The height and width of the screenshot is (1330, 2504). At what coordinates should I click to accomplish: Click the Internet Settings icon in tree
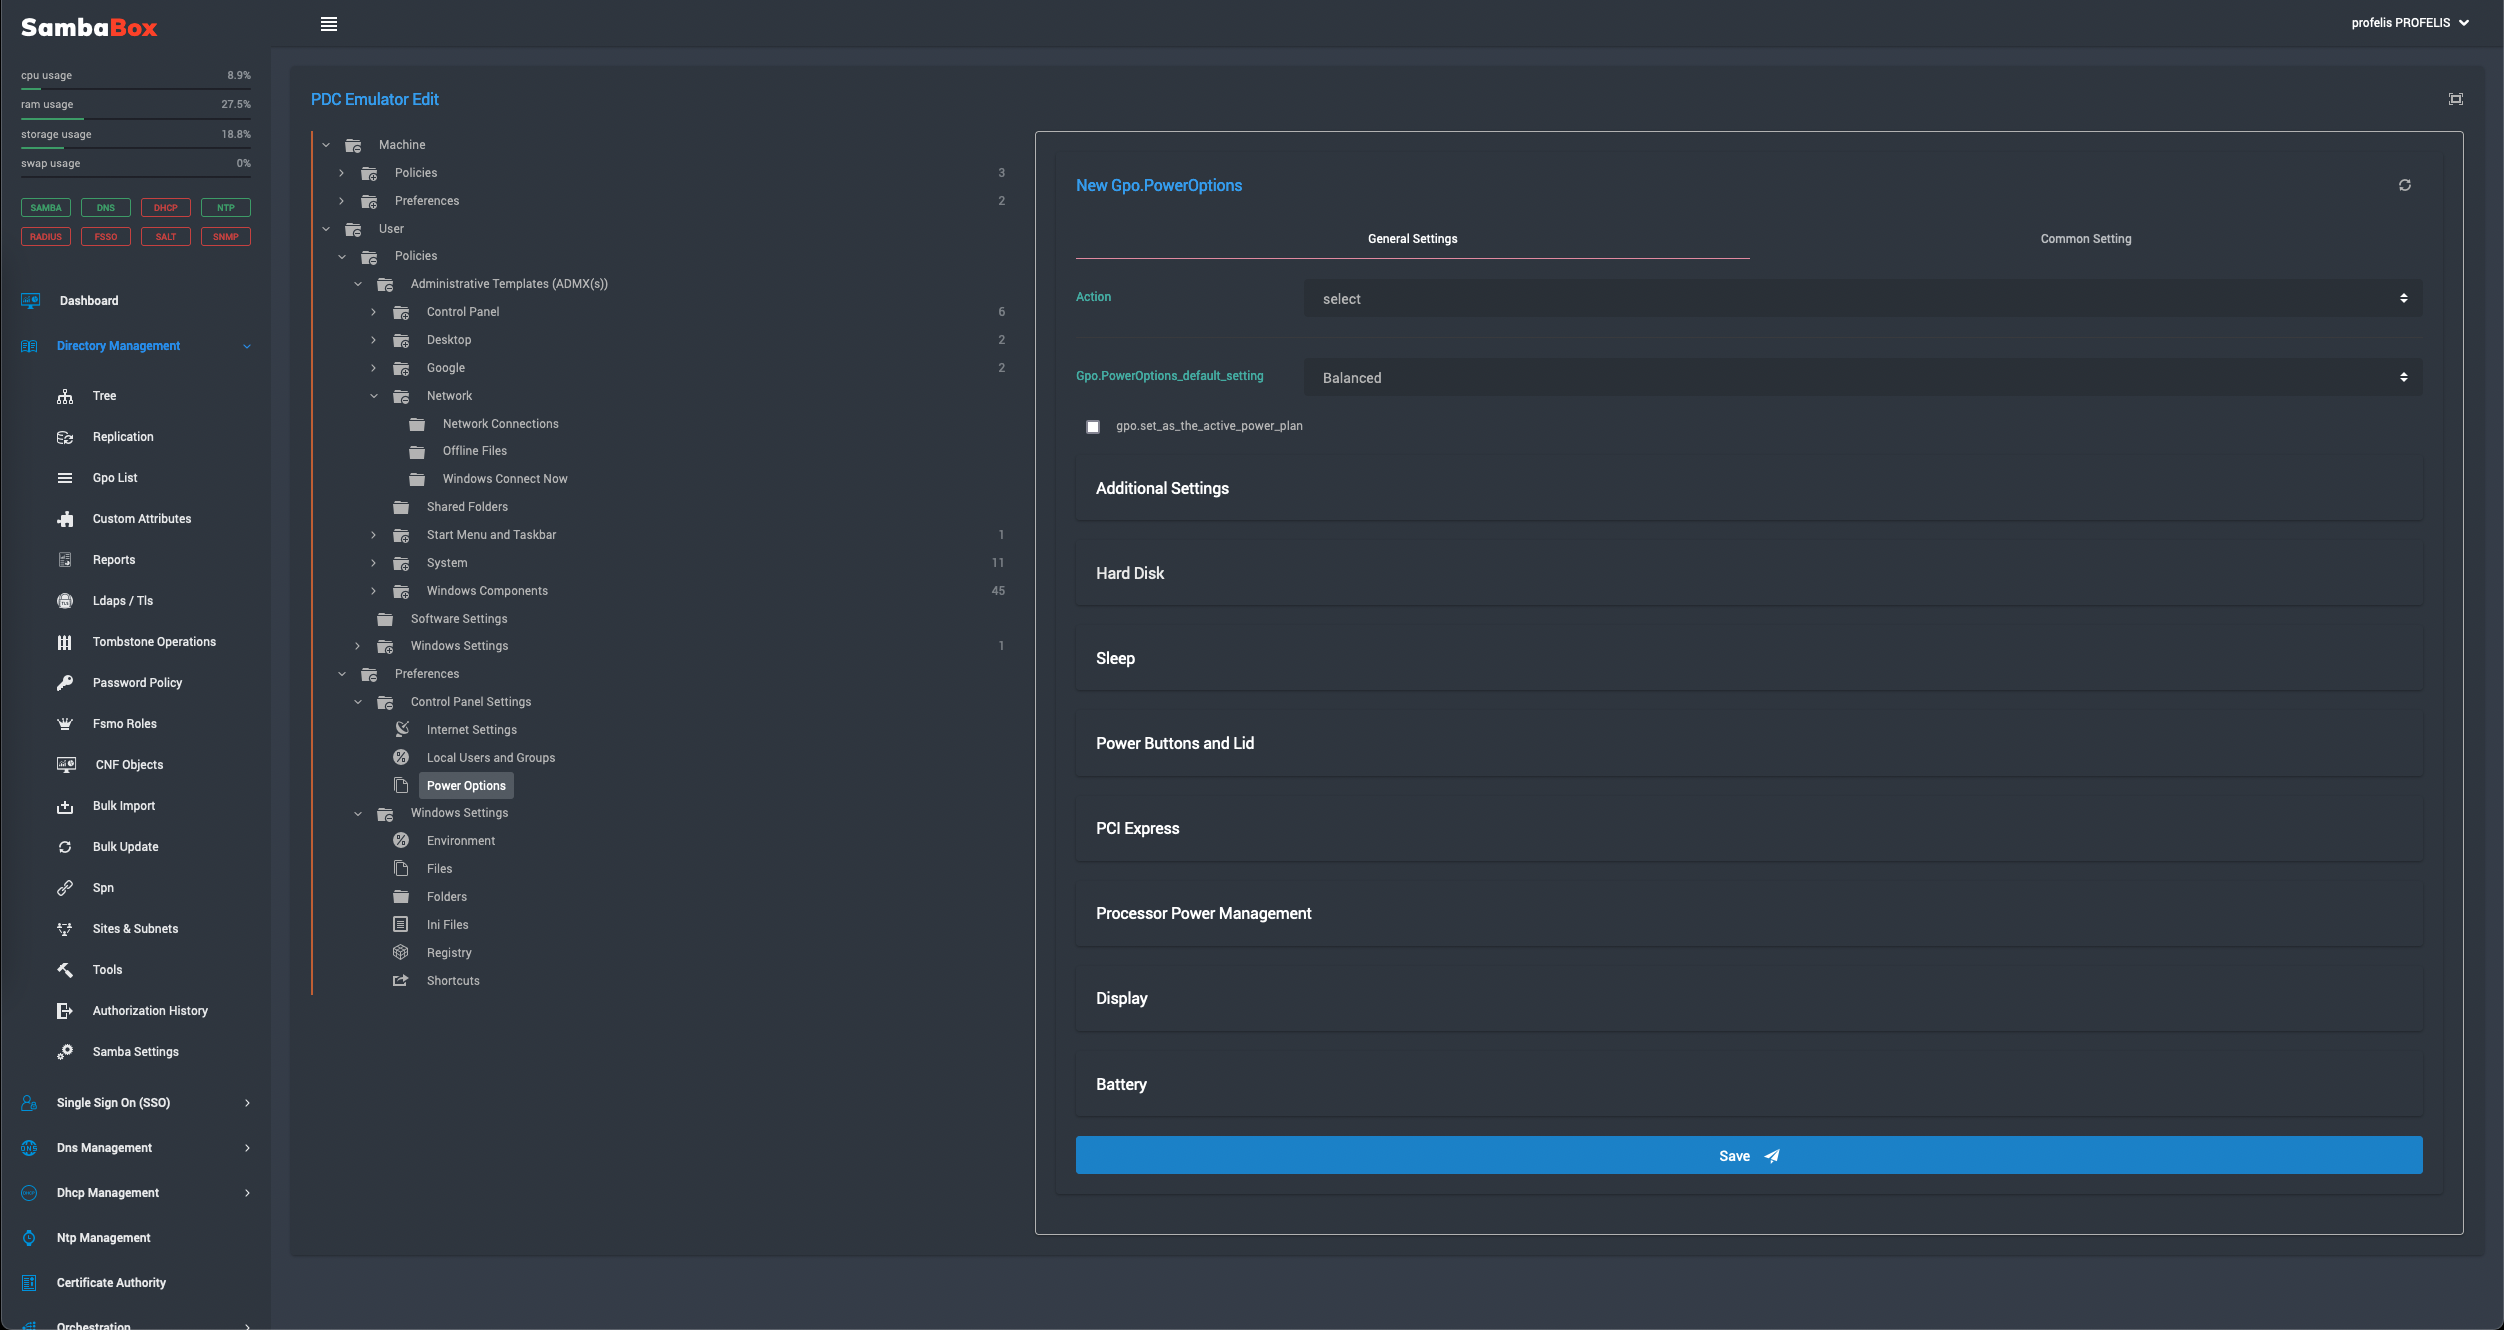(x=401, y=729)
